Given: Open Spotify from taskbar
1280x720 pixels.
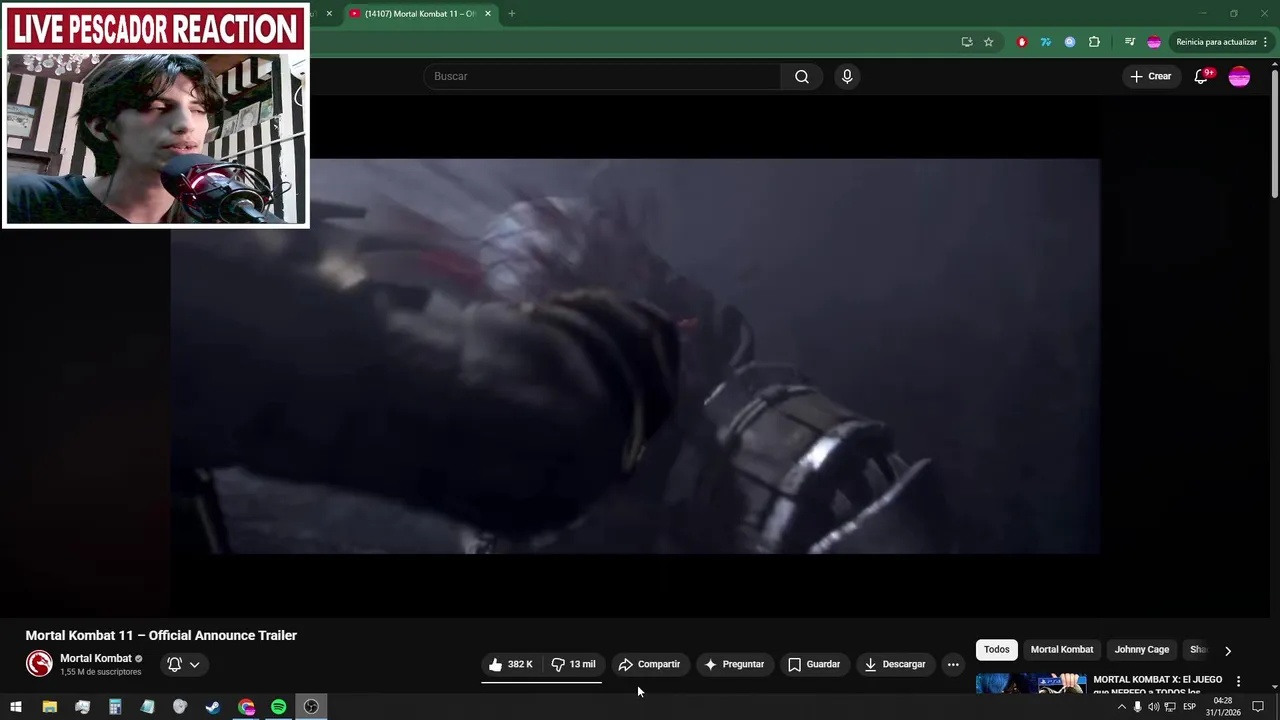Looking at the screenshot, I should [x=279, y=707].
